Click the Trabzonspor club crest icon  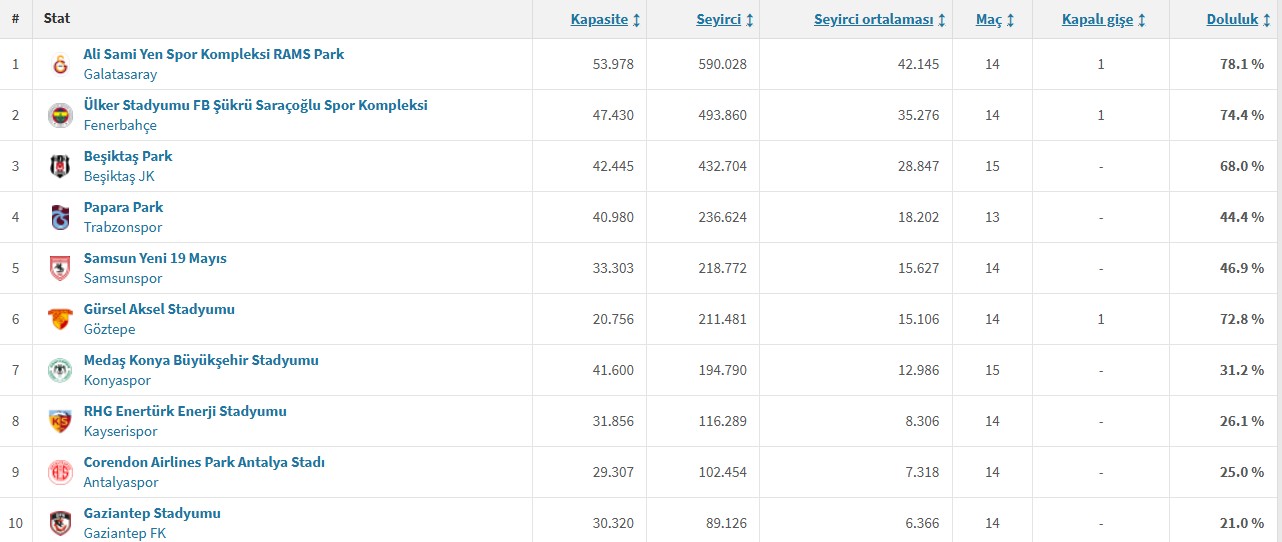click(x=60, y=218)
